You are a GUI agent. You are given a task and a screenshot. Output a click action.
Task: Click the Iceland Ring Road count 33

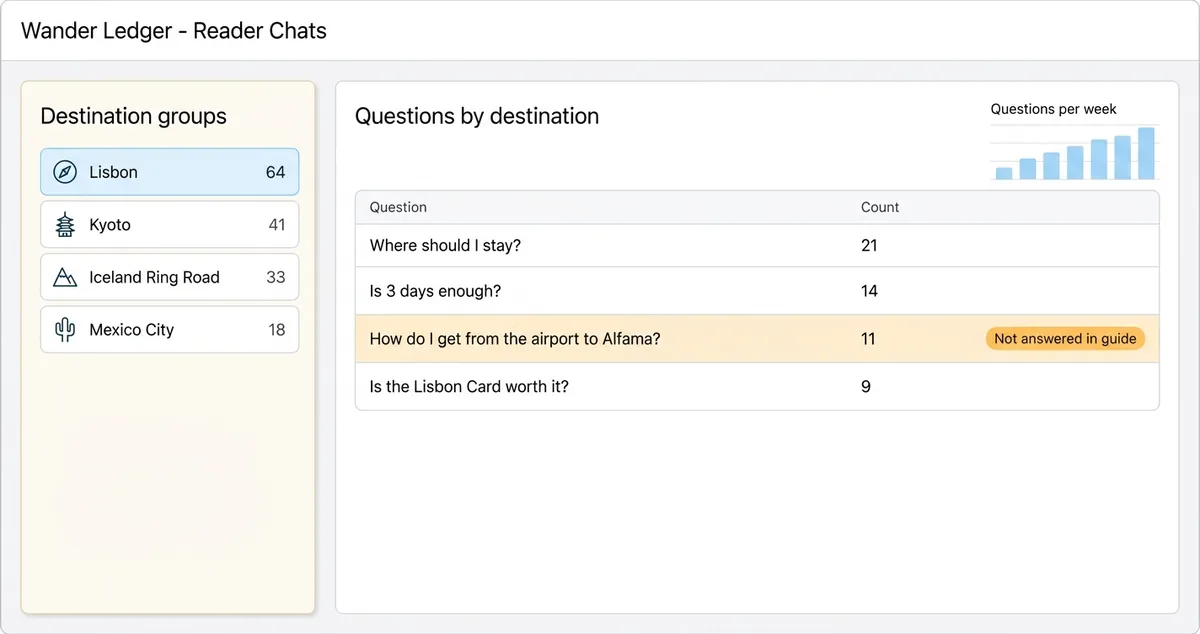click(x=276, y=277)
